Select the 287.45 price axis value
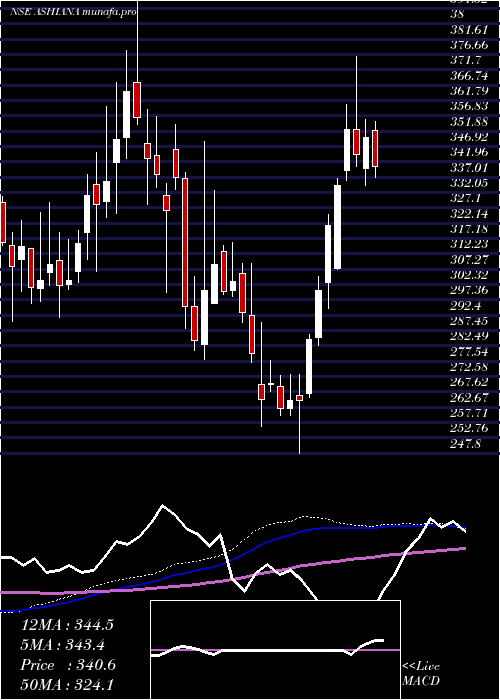Screen dimensions: 500x700 (469, 321)
